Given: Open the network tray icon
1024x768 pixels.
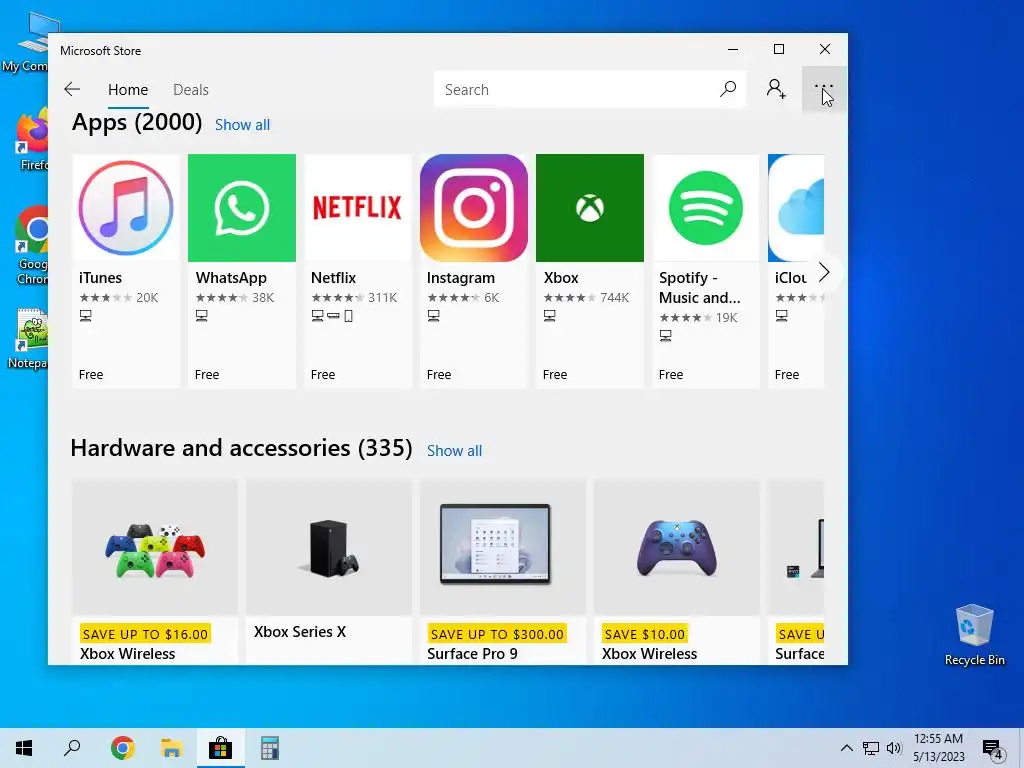Looking at the screenshot, I should coord(871,748).
